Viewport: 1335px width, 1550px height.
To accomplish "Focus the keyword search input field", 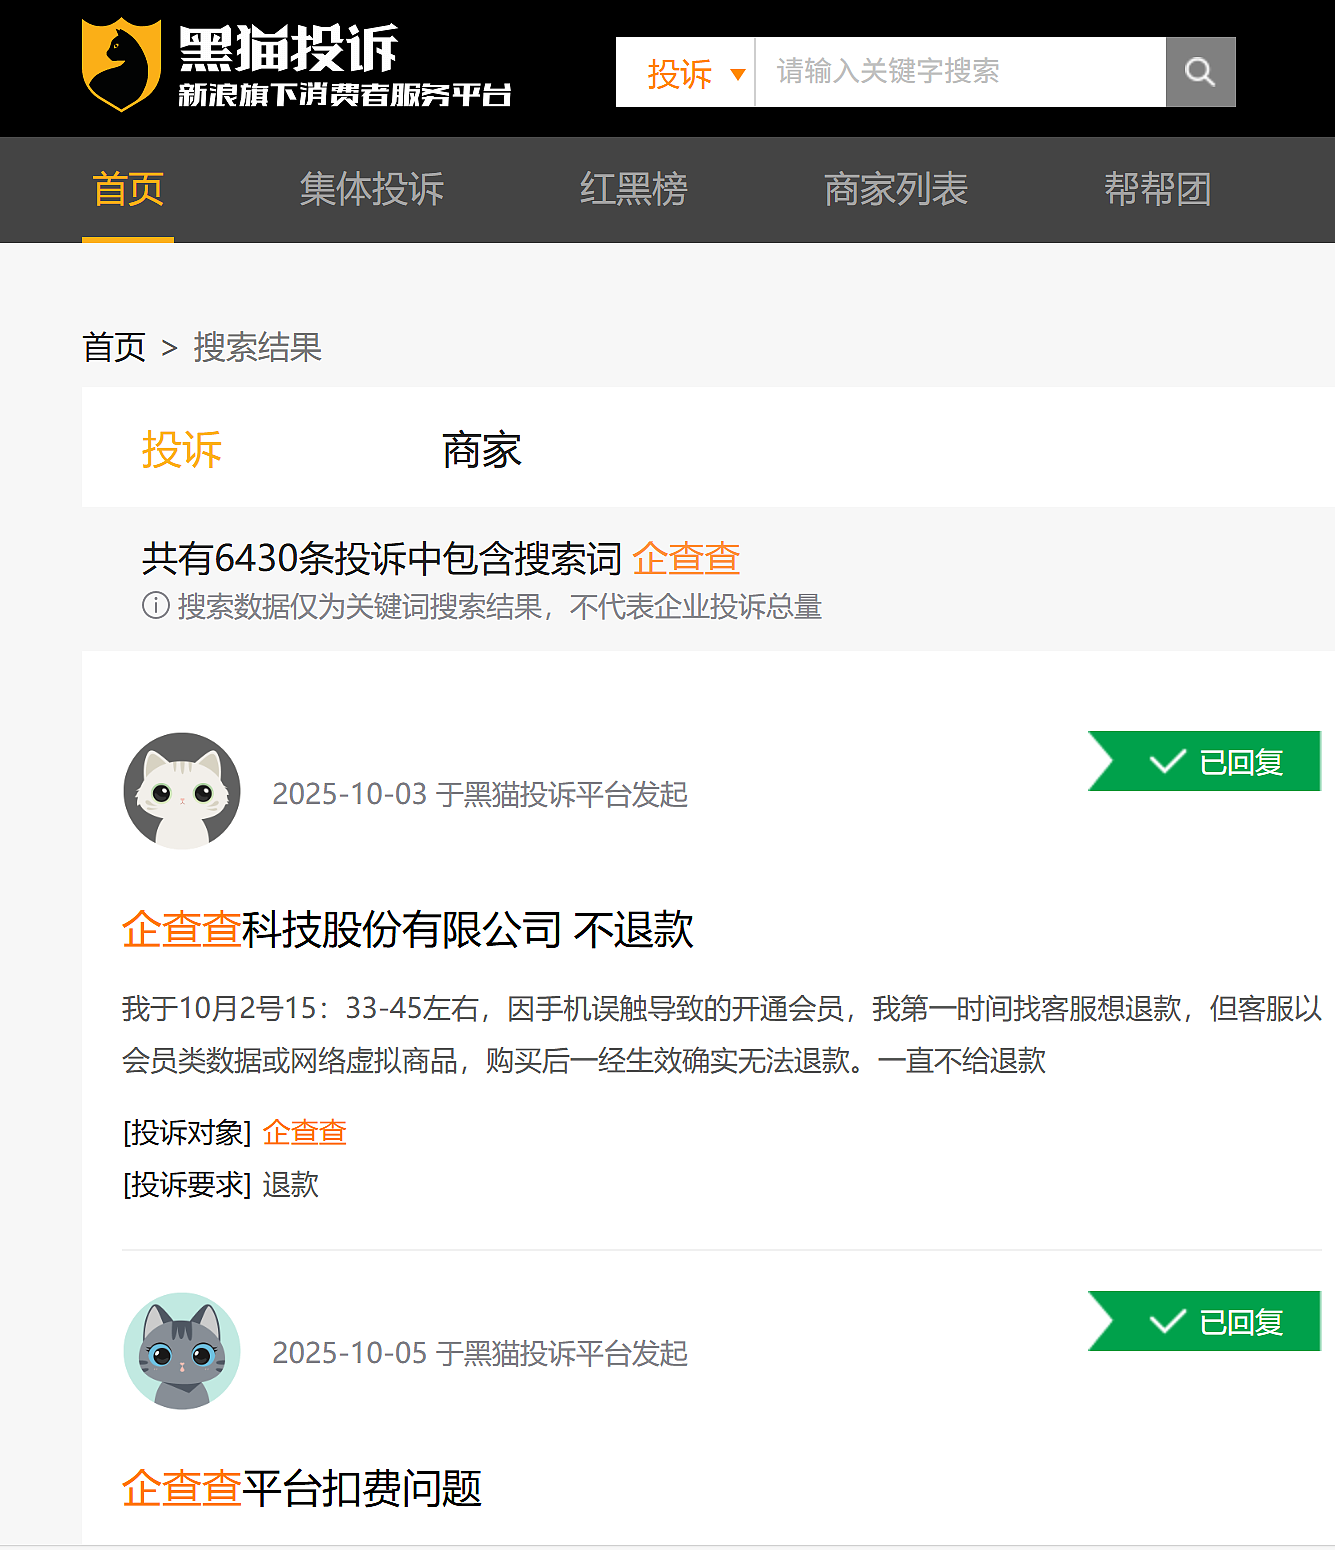I will click(x=960, y=72).
